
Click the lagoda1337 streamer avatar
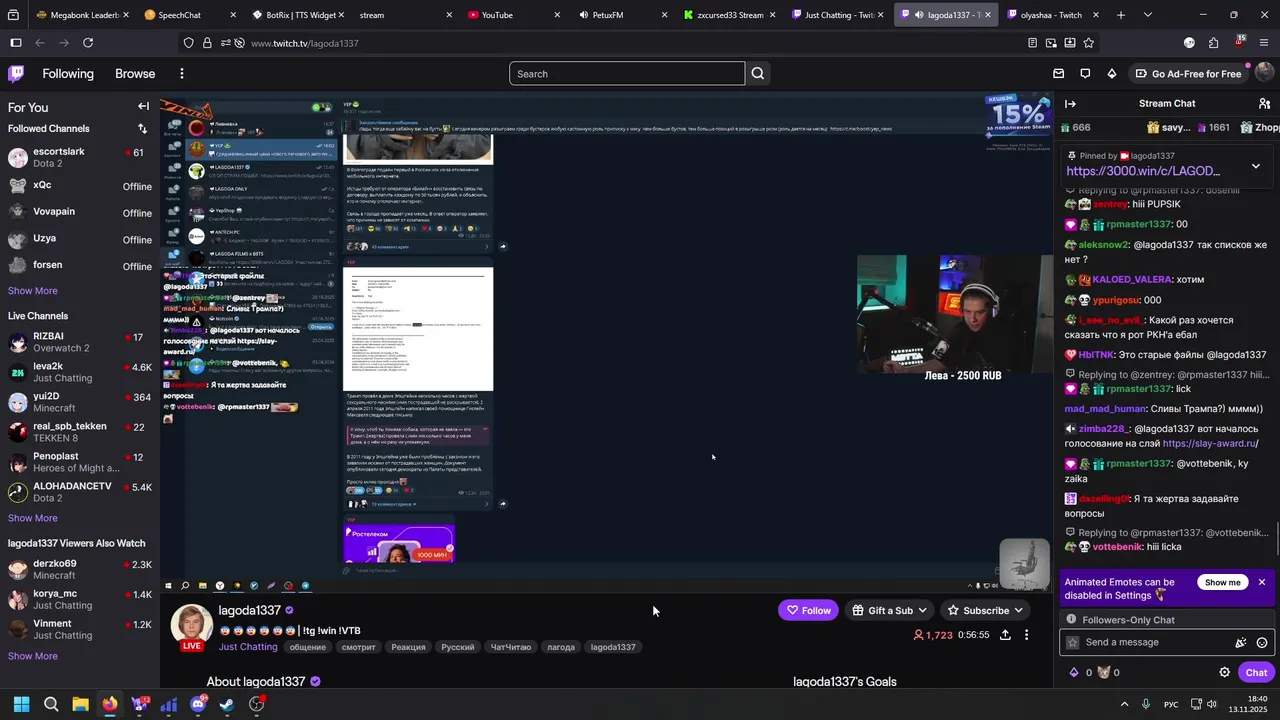[192, 625]
